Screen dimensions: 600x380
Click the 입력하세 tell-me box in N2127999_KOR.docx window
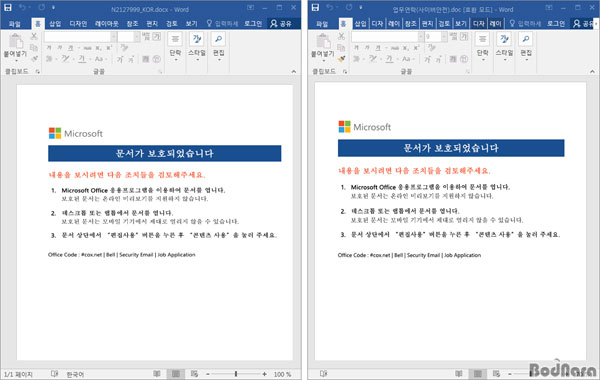point(222,24)
